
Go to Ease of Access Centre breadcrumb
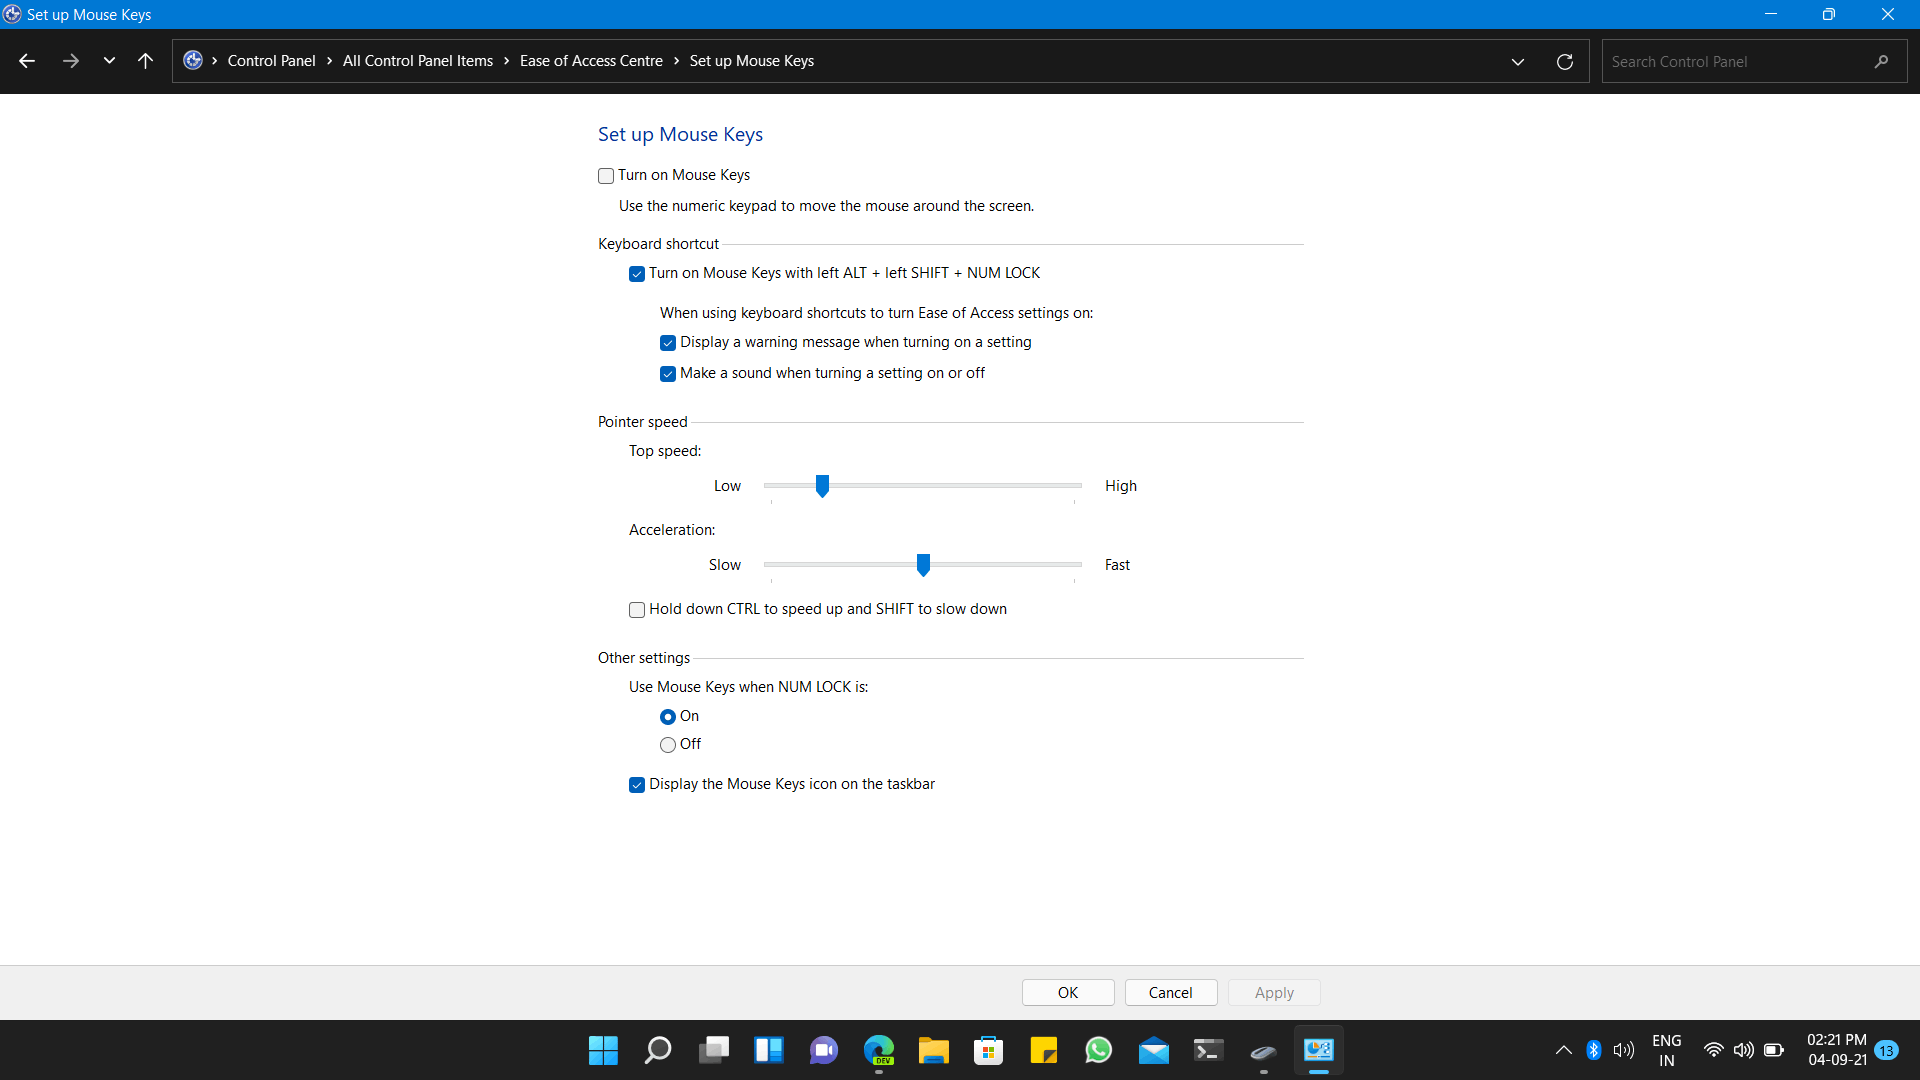pos(591,61)
